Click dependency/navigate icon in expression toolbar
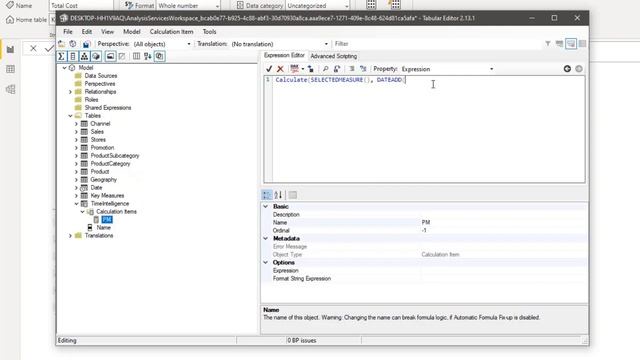 tap(311, 69)
